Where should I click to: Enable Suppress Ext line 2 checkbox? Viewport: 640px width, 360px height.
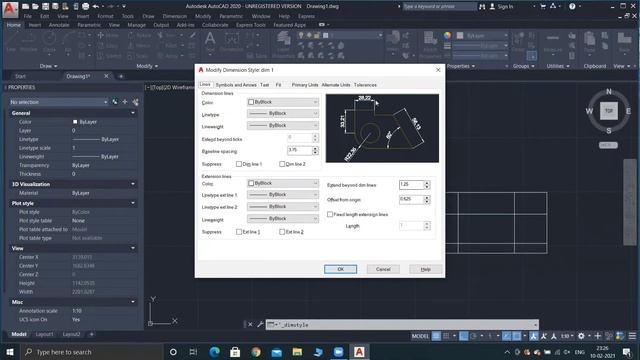(282, 232)
